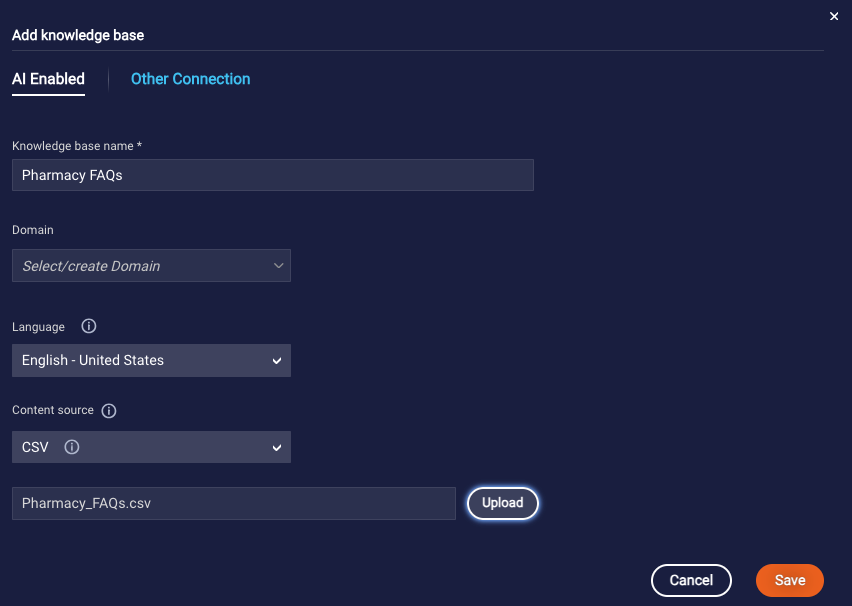
Task: Click the orange Save button
Action: click(x=790, y=580)
